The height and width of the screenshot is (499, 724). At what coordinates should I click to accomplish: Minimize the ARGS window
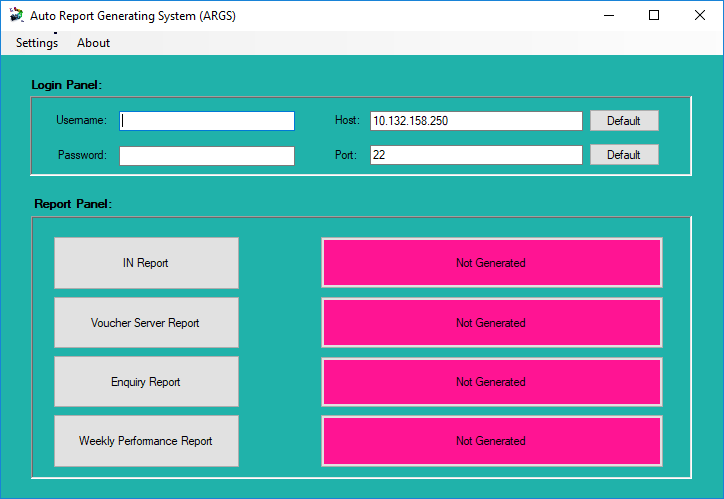click(x=608, y=16)
